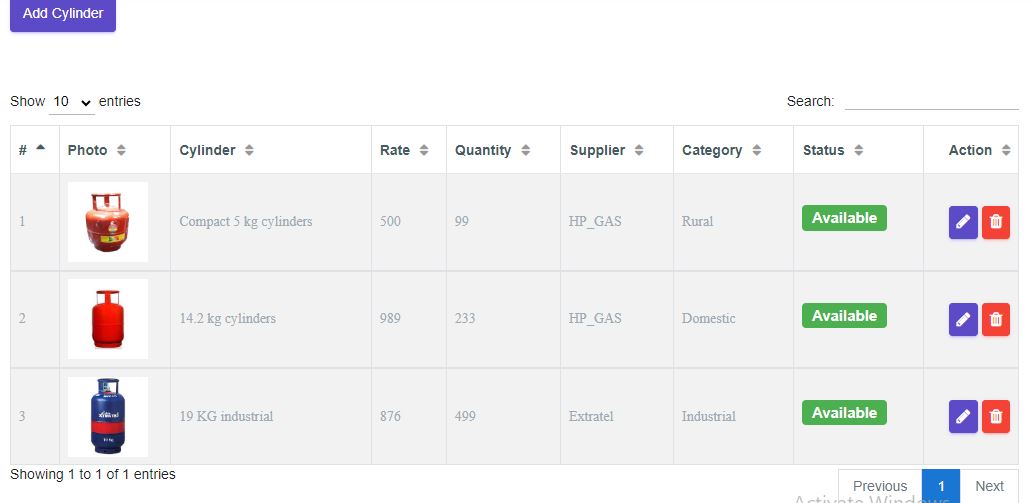Viewport: 1030px width, 503px height.
Task: Sort by Status column header
Action: (833, 150)
